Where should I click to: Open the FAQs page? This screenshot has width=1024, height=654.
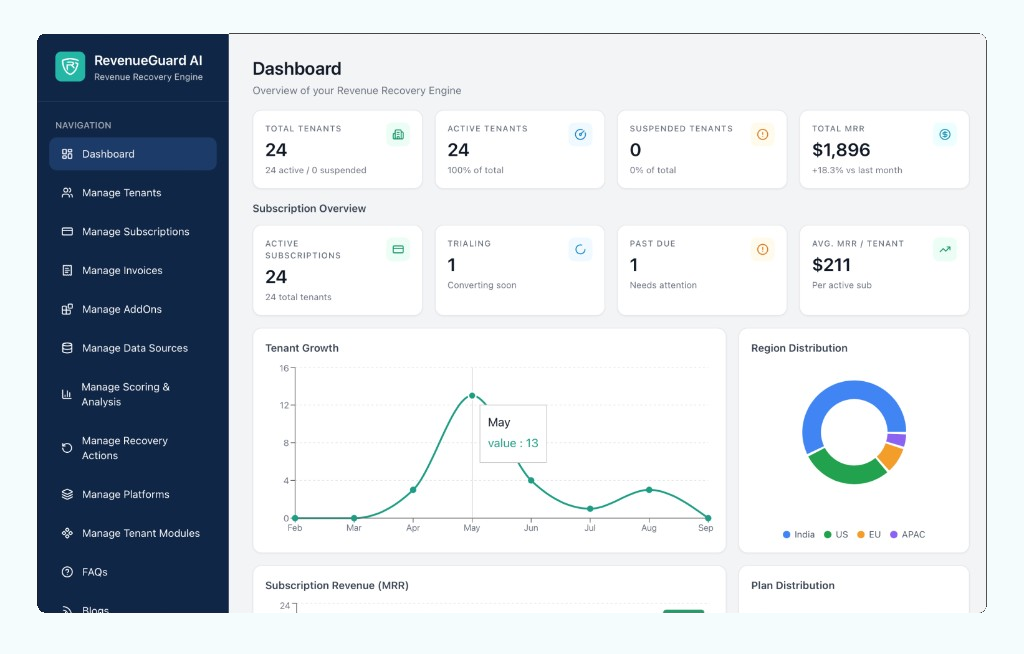click(x=133, y=572)
